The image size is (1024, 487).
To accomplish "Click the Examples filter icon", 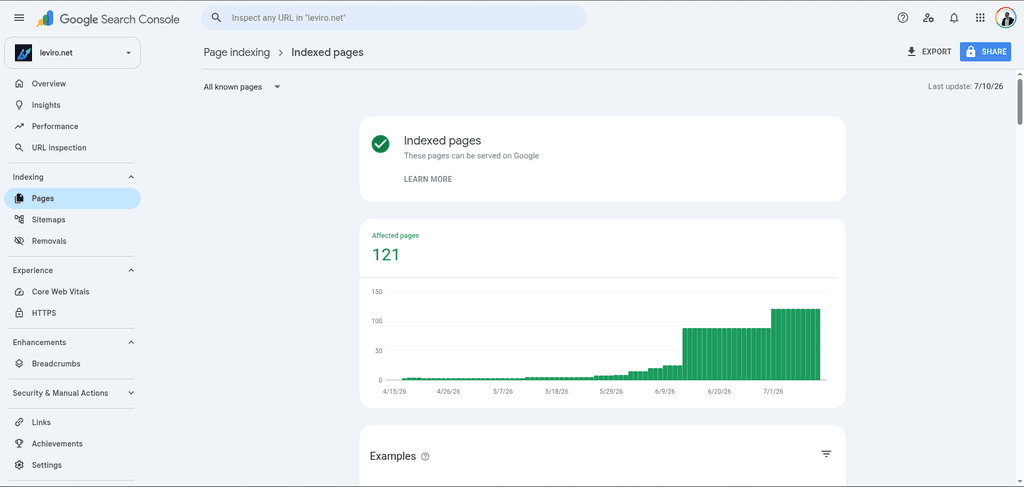I will pyautogui.click(x=826, y=454).
